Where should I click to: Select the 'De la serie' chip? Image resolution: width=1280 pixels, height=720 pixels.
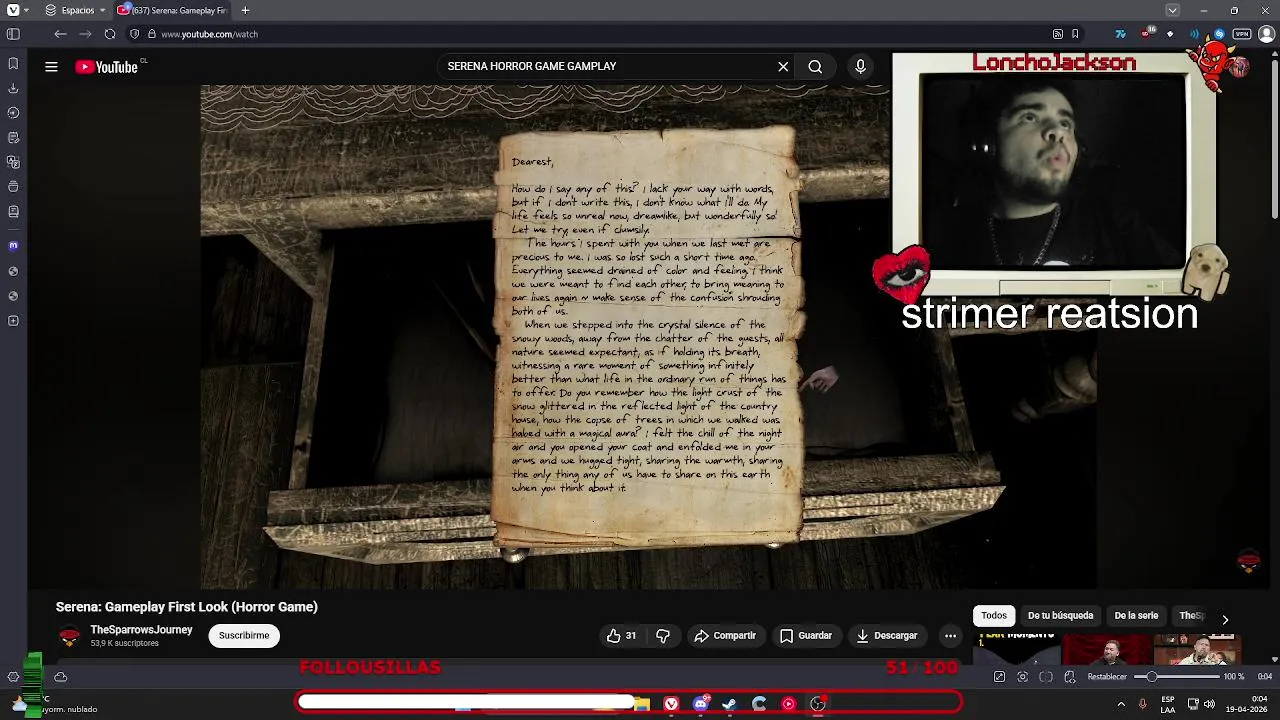[x=1136, y=615]
